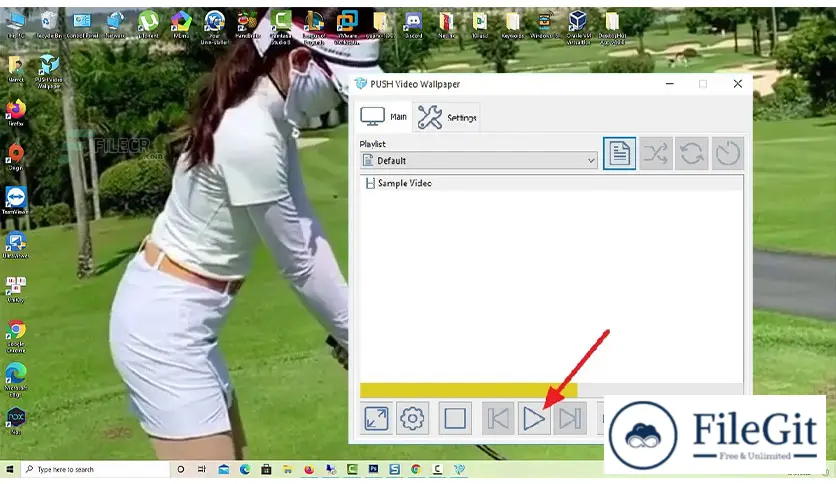Screen dimensions: 836x484
Task: Select the Discord desktop icon
Action: pyautogui.click(x=413, y=25)
